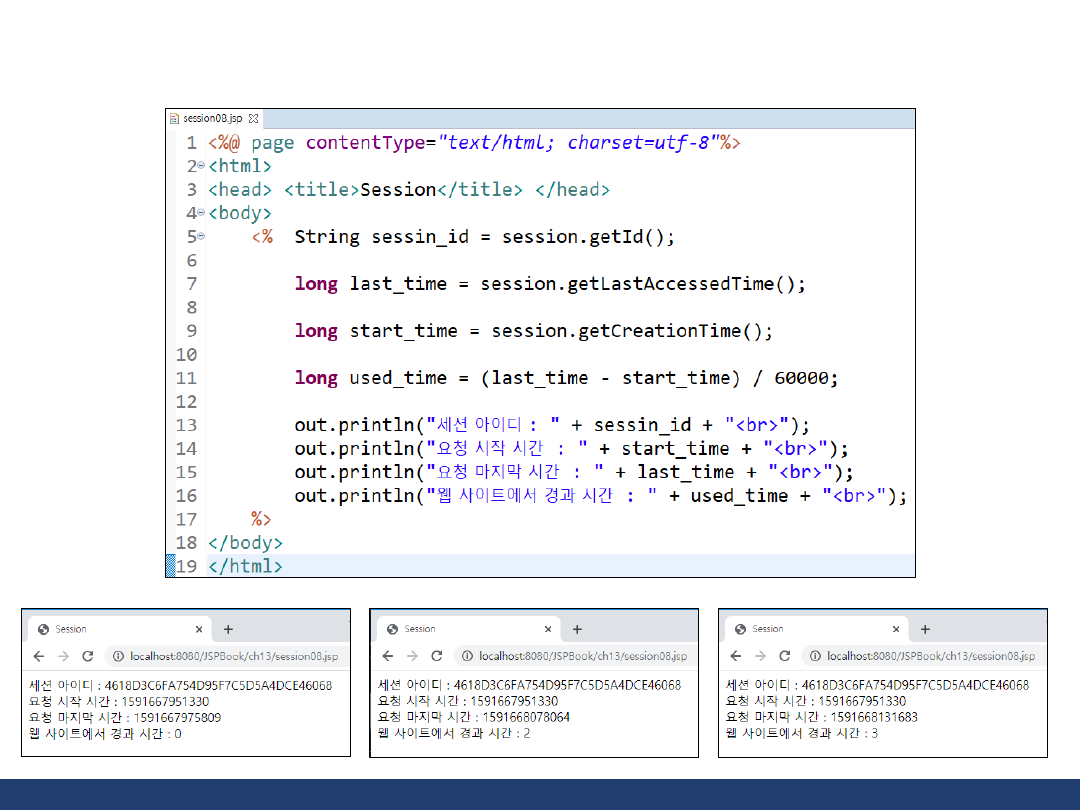
Task: Close Session tab in browser showing elapsed time 3
Action: coord(895,629)
